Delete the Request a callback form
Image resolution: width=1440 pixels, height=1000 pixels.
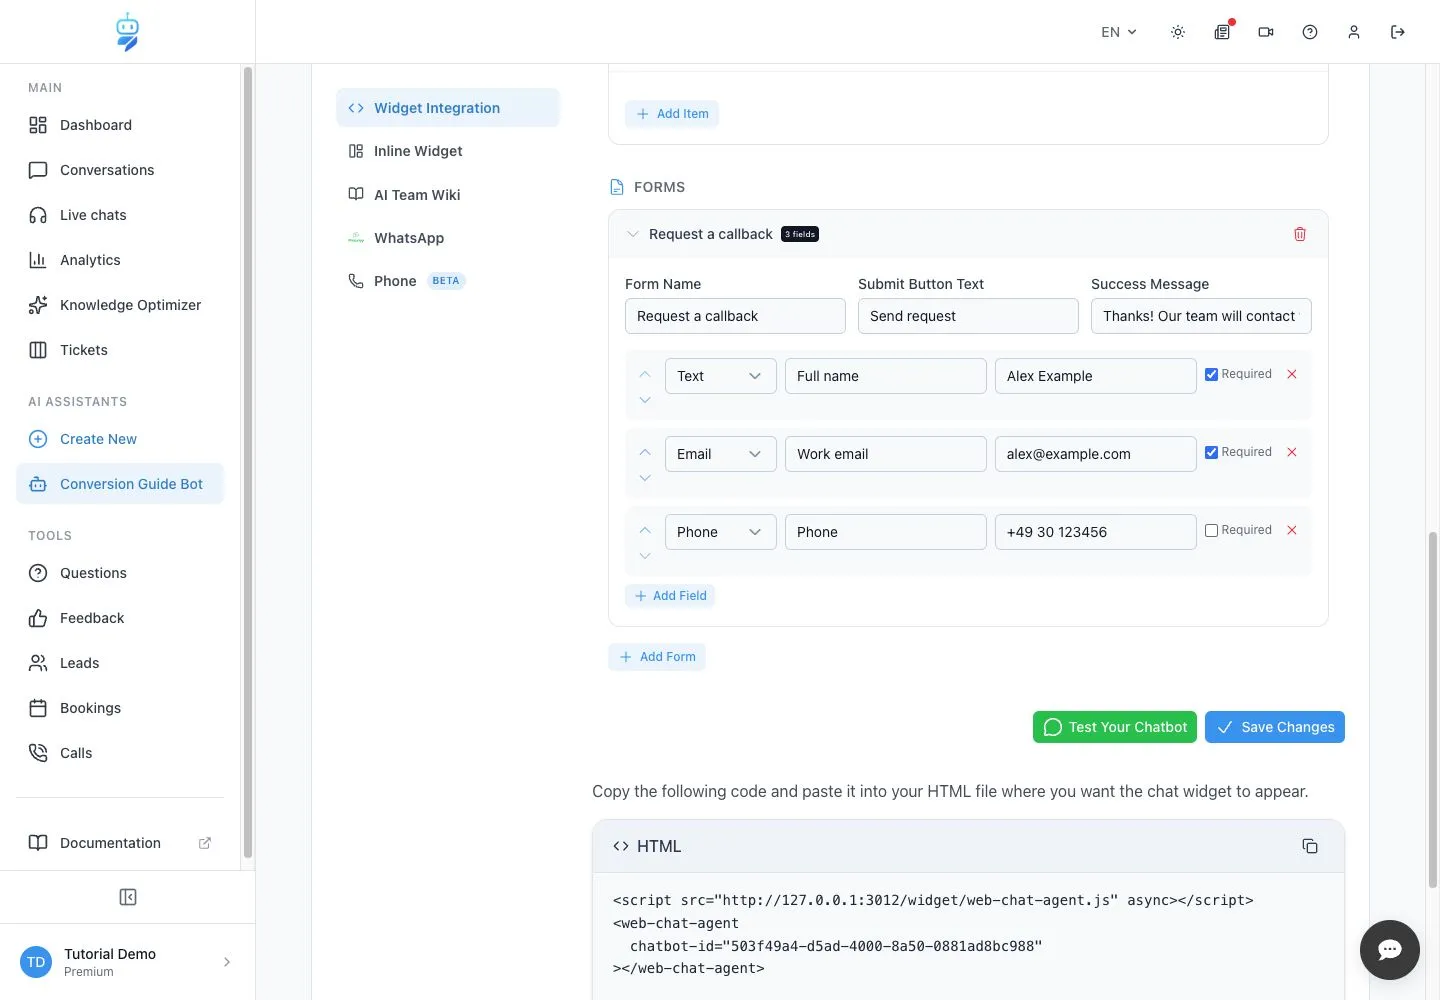point(1300,234)
